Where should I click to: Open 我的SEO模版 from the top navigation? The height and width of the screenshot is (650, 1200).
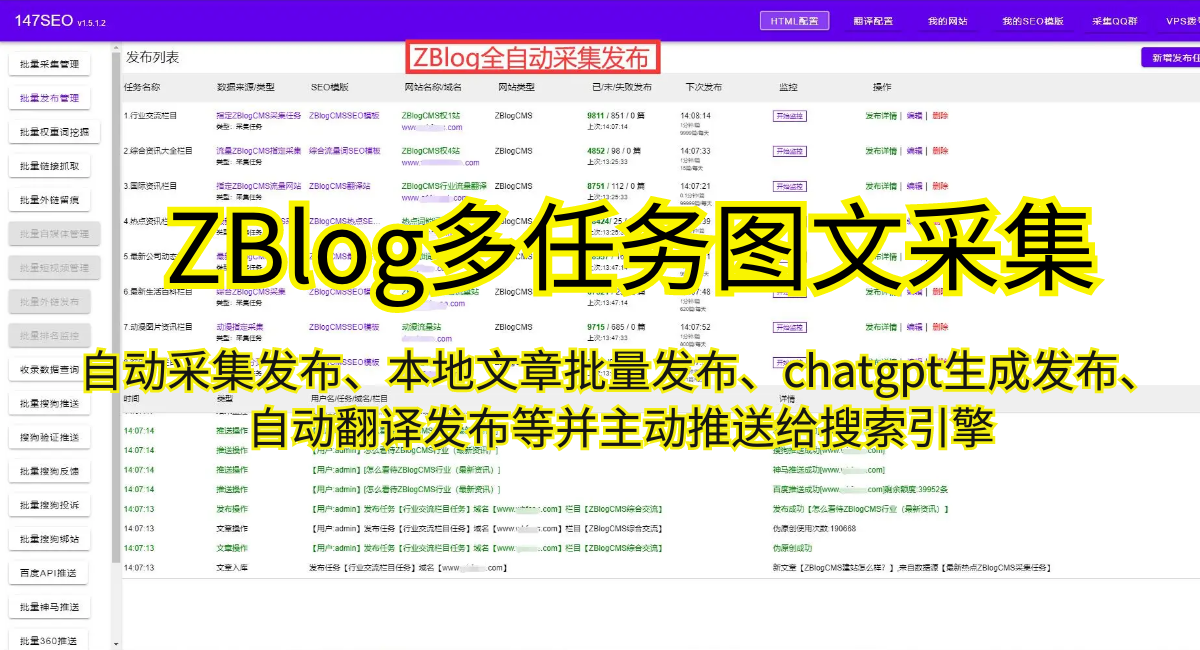(1033, 21)
